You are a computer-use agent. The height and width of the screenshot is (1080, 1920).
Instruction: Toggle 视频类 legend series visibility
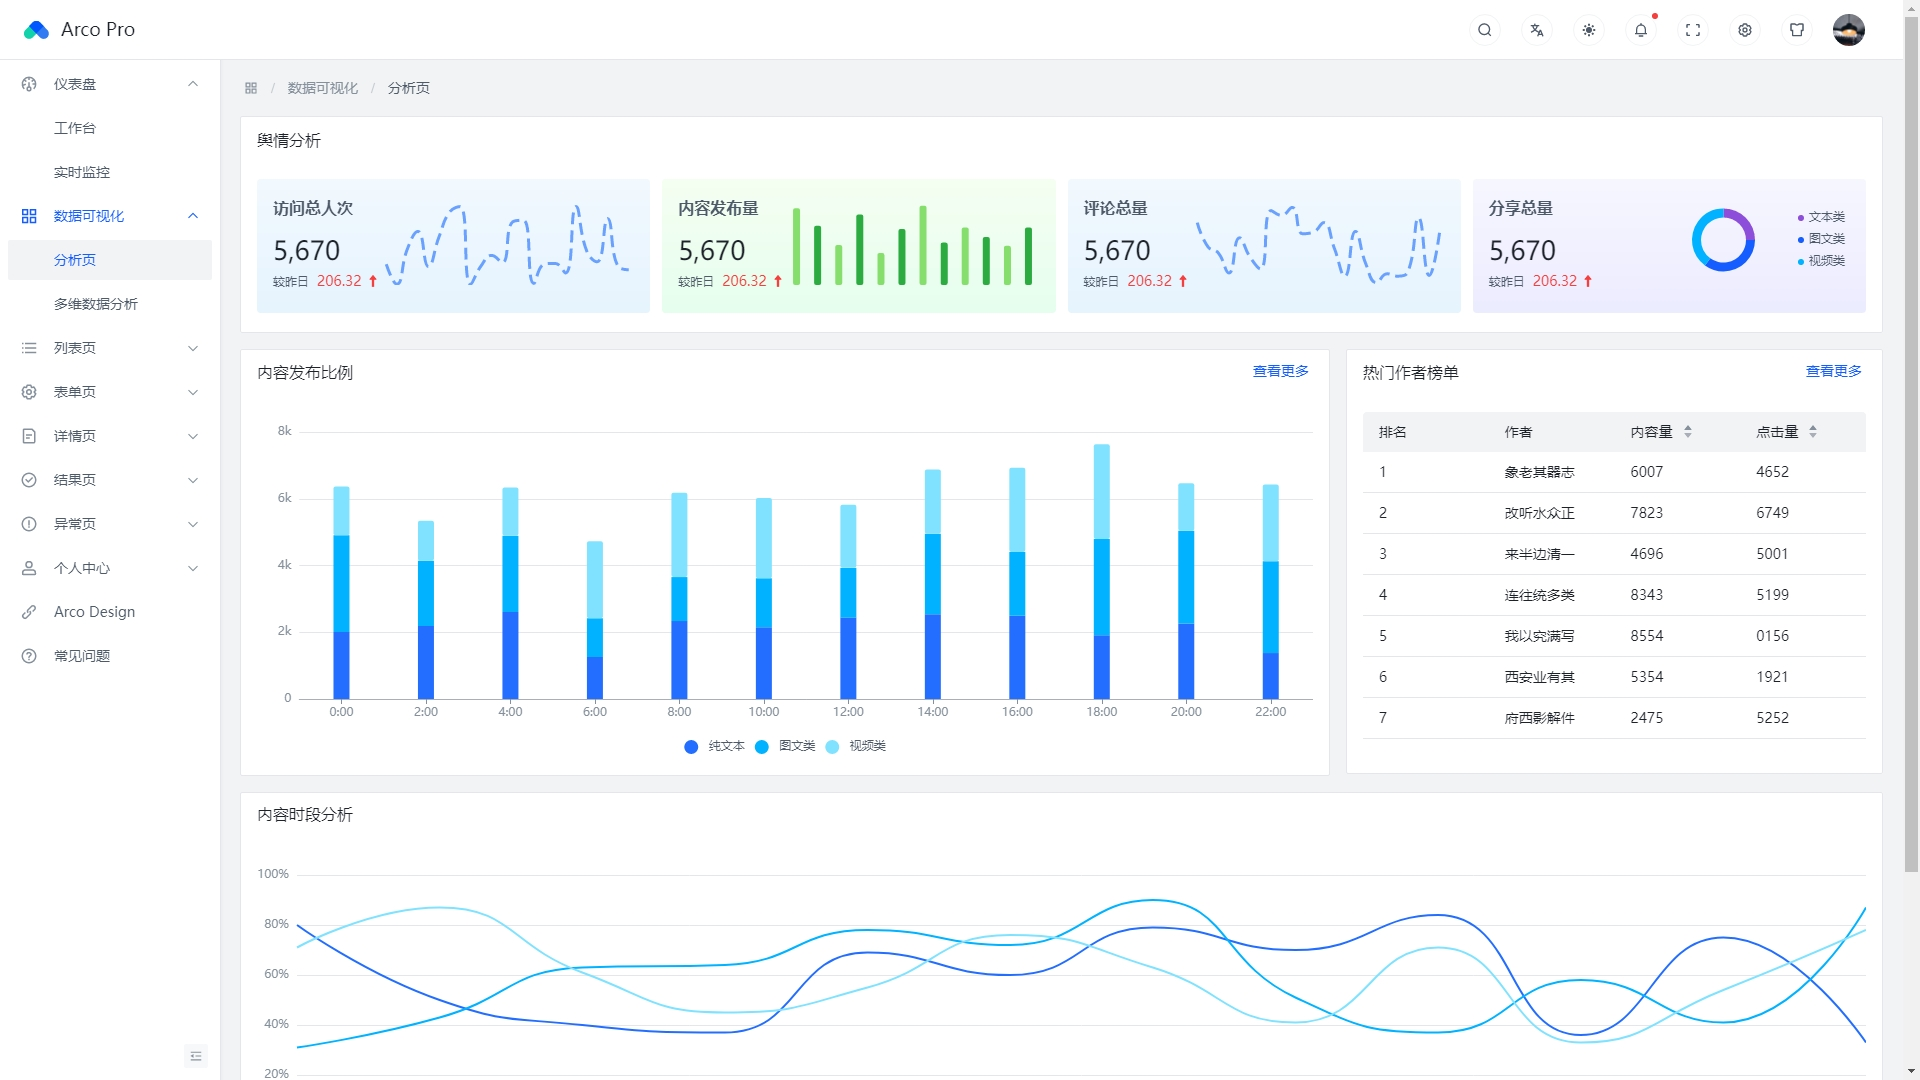click(x=856, y=746)
